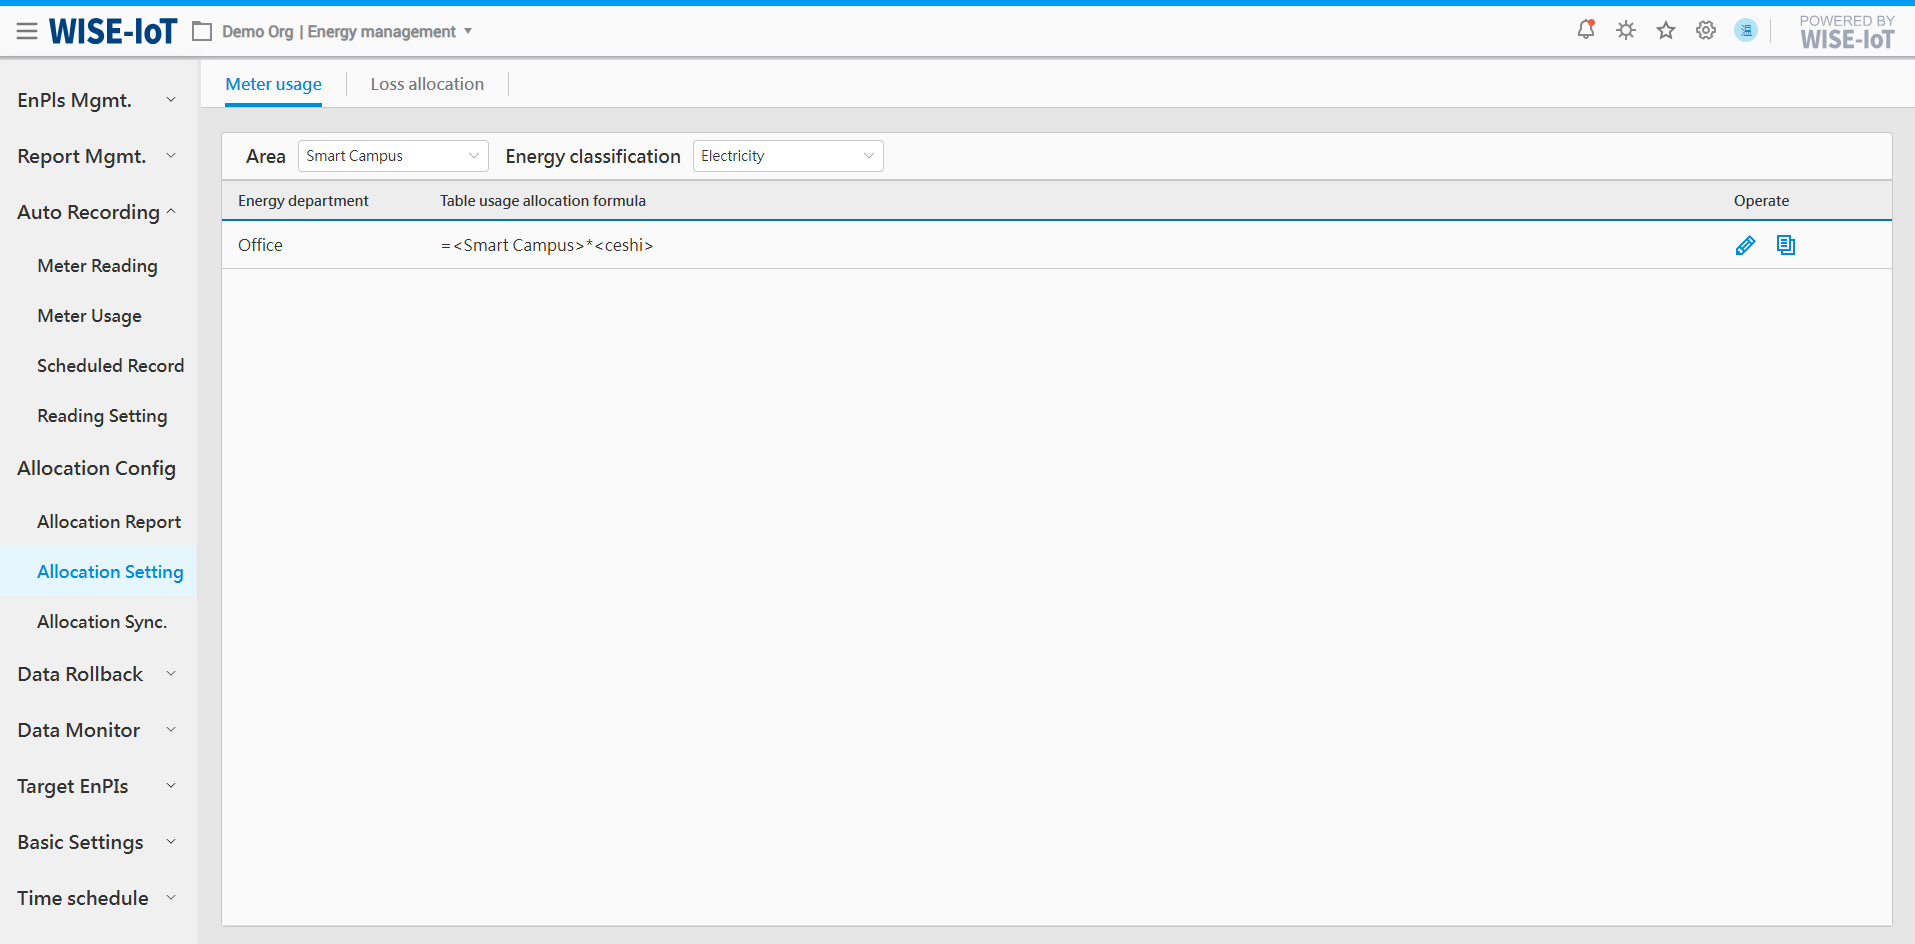
Task: Open the Energy classification dropdown
Action: 788,156
